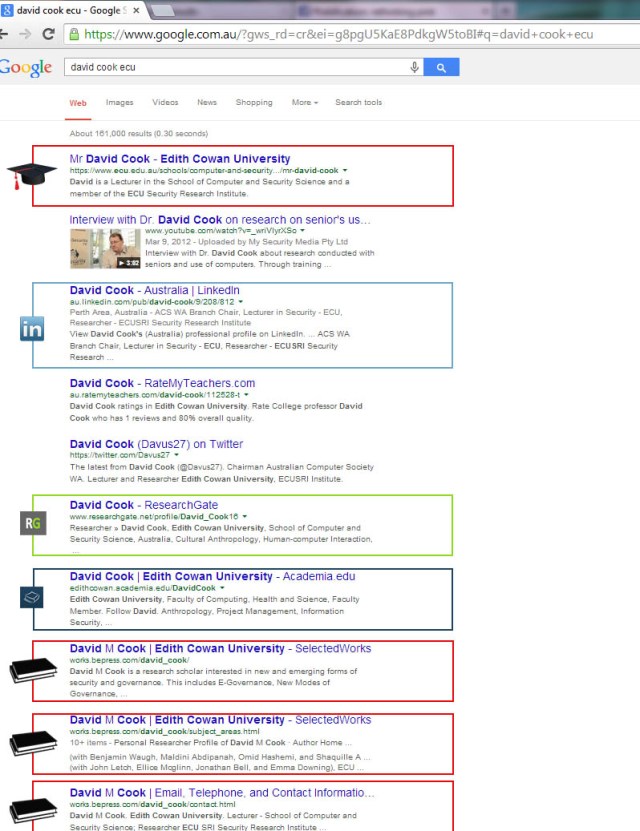Click in the address bar URL

pos(339,34)
